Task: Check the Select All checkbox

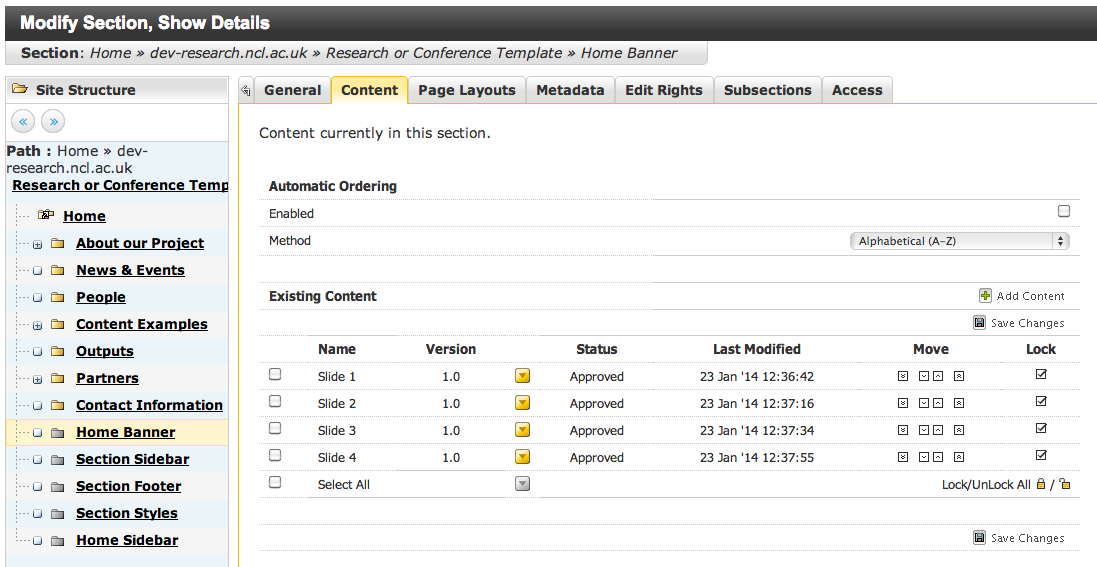Action: click(275, 483)
